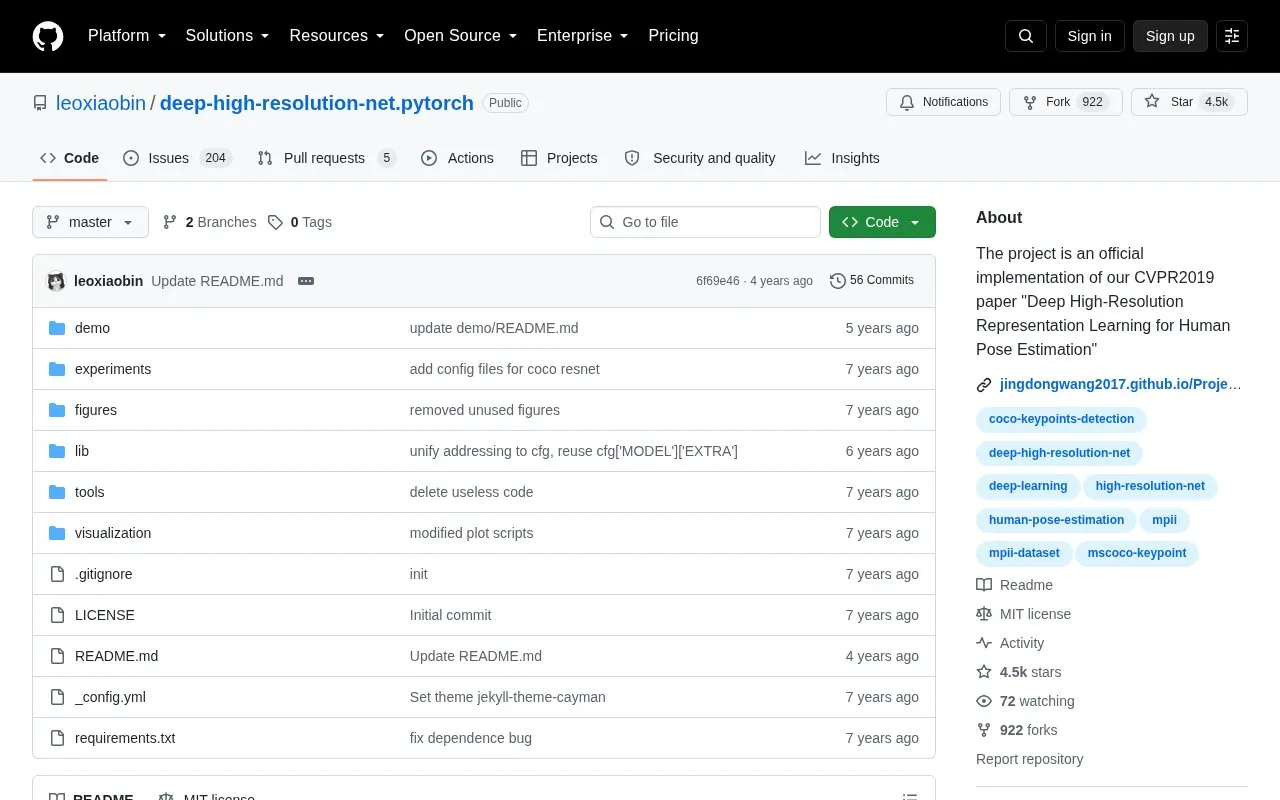Select deep-learning topic tag
1280x800 pixels.
coord(1028,486)
